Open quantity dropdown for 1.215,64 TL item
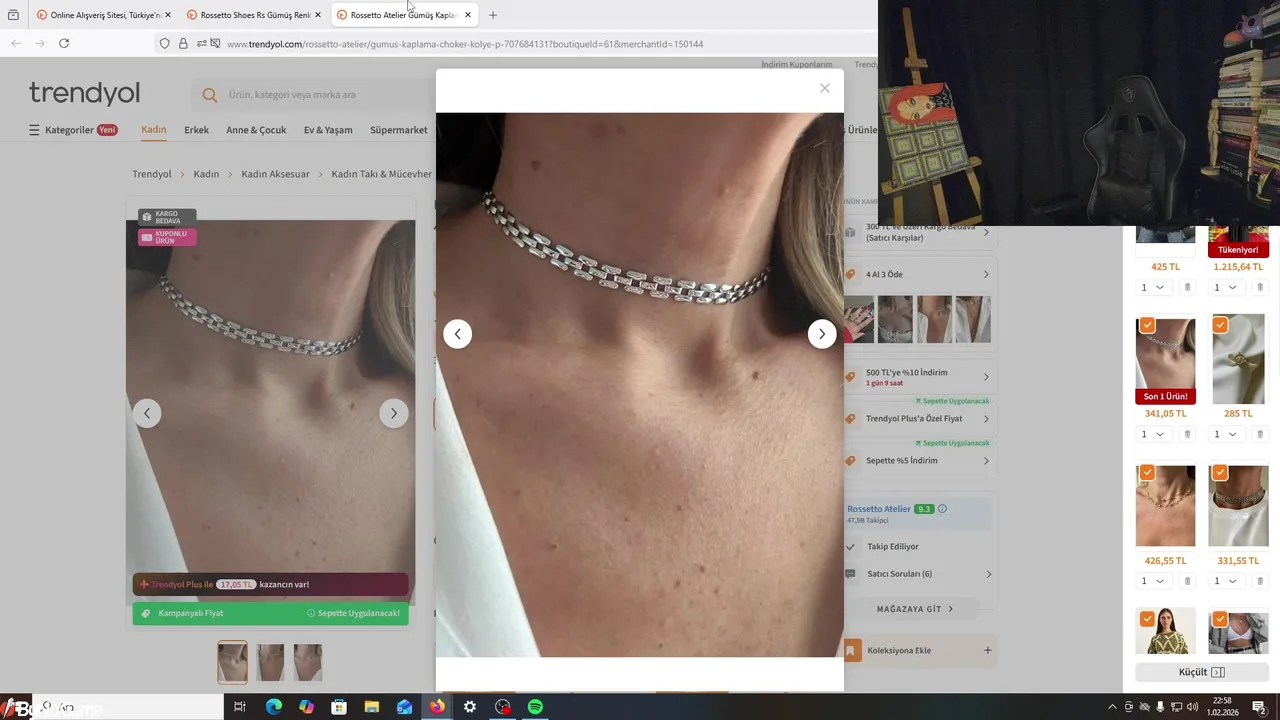 tap(1226, 288)
